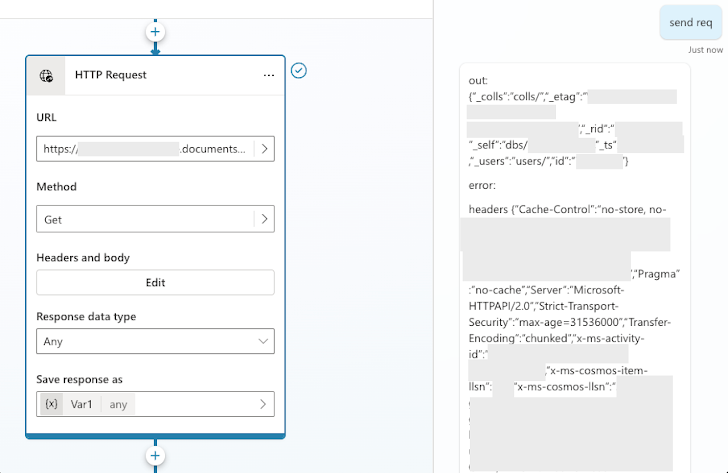Click the 'any' type label next to Var1
This screenshot has width=728, height=473.
coord(118,404)
